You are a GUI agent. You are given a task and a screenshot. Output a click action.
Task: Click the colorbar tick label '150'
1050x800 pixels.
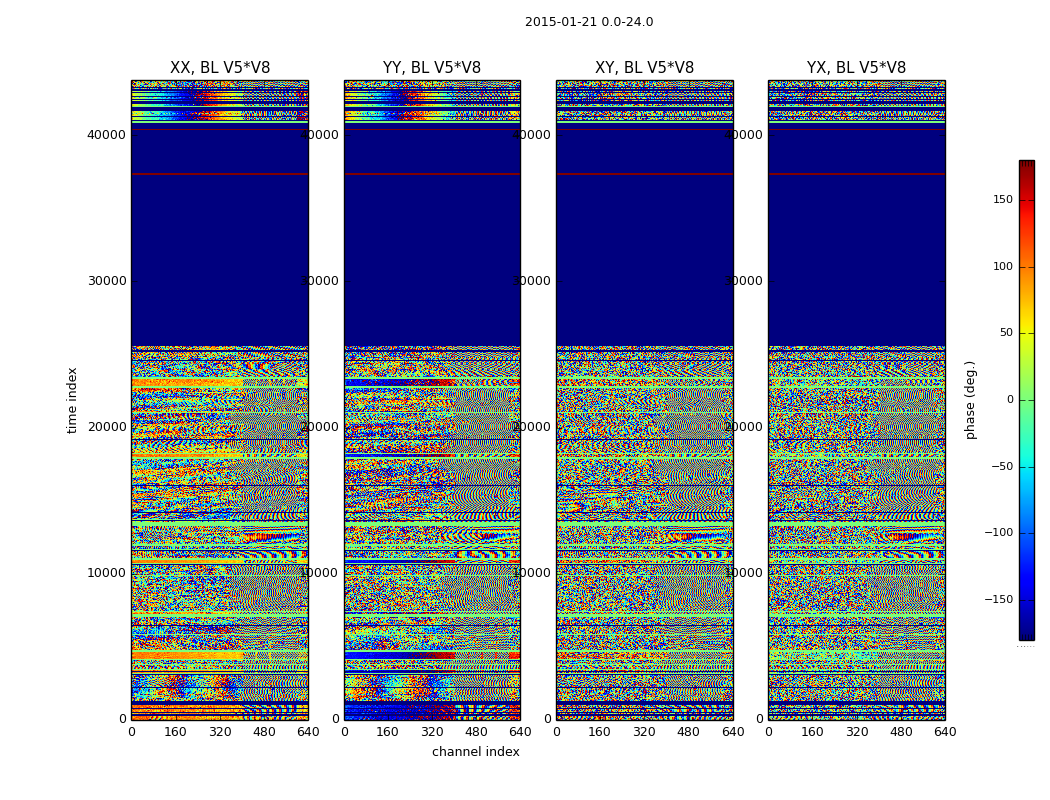[1002, 200]
